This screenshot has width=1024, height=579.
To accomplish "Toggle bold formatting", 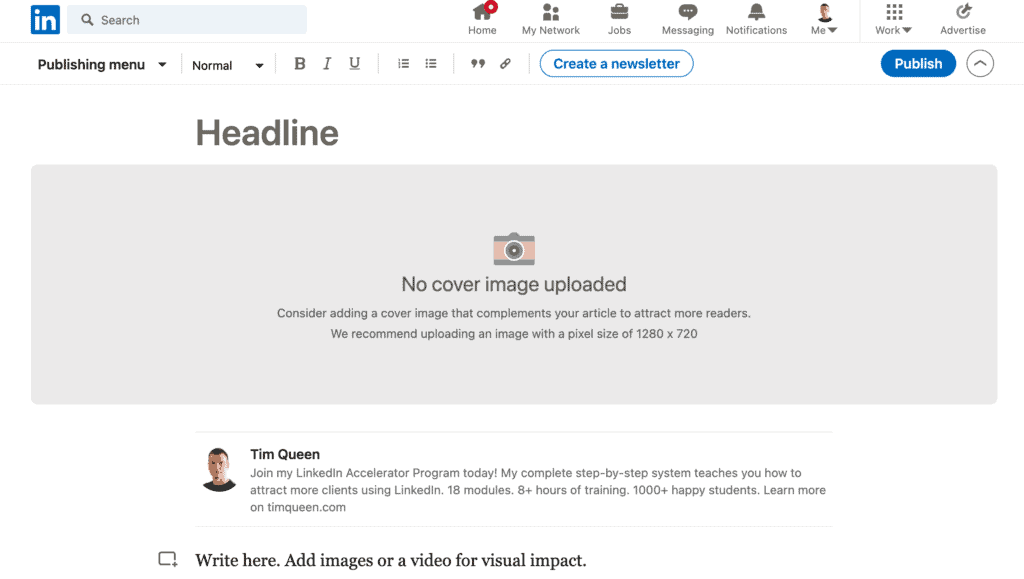I will [299, 64].
